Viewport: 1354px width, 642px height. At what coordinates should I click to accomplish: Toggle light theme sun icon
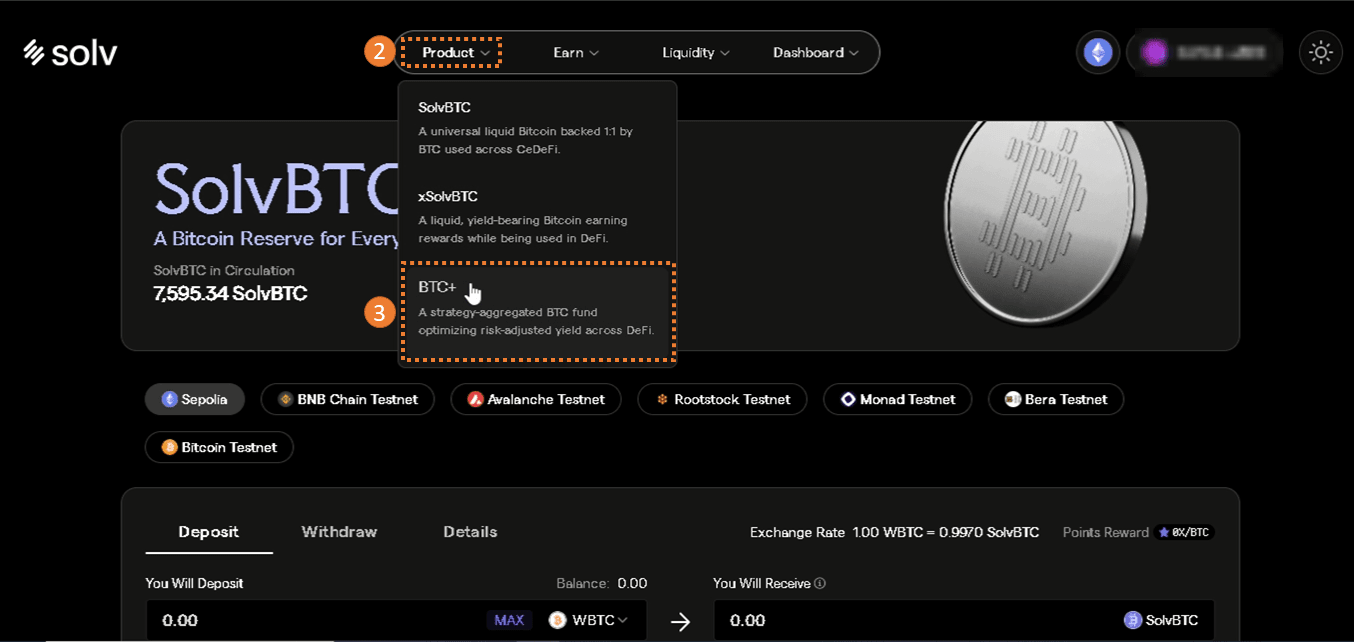point(1321,52)
